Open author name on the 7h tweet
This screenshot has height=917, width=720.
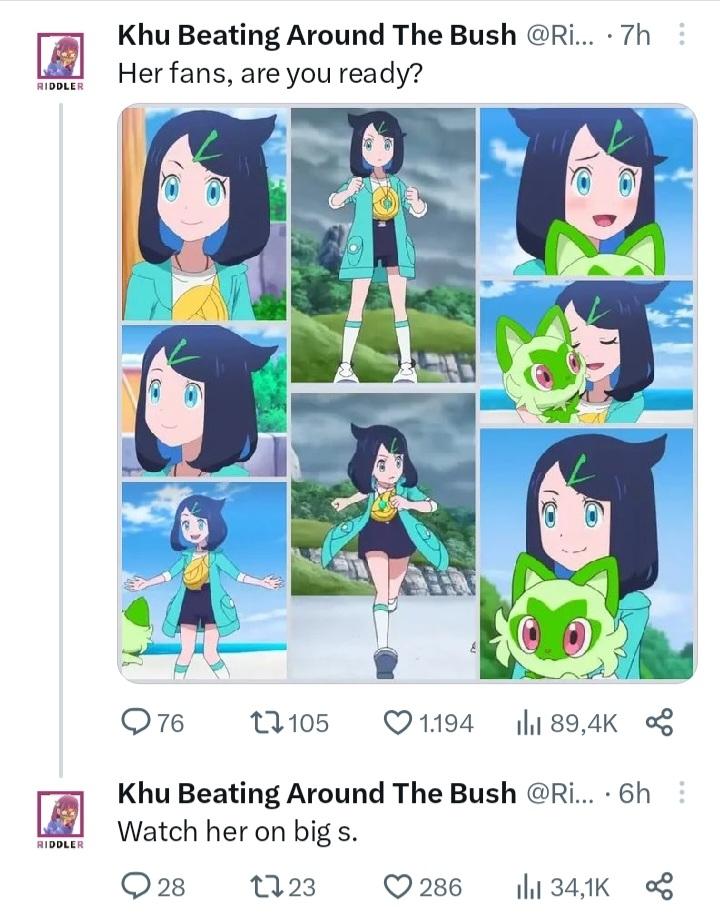click(316, 35)
